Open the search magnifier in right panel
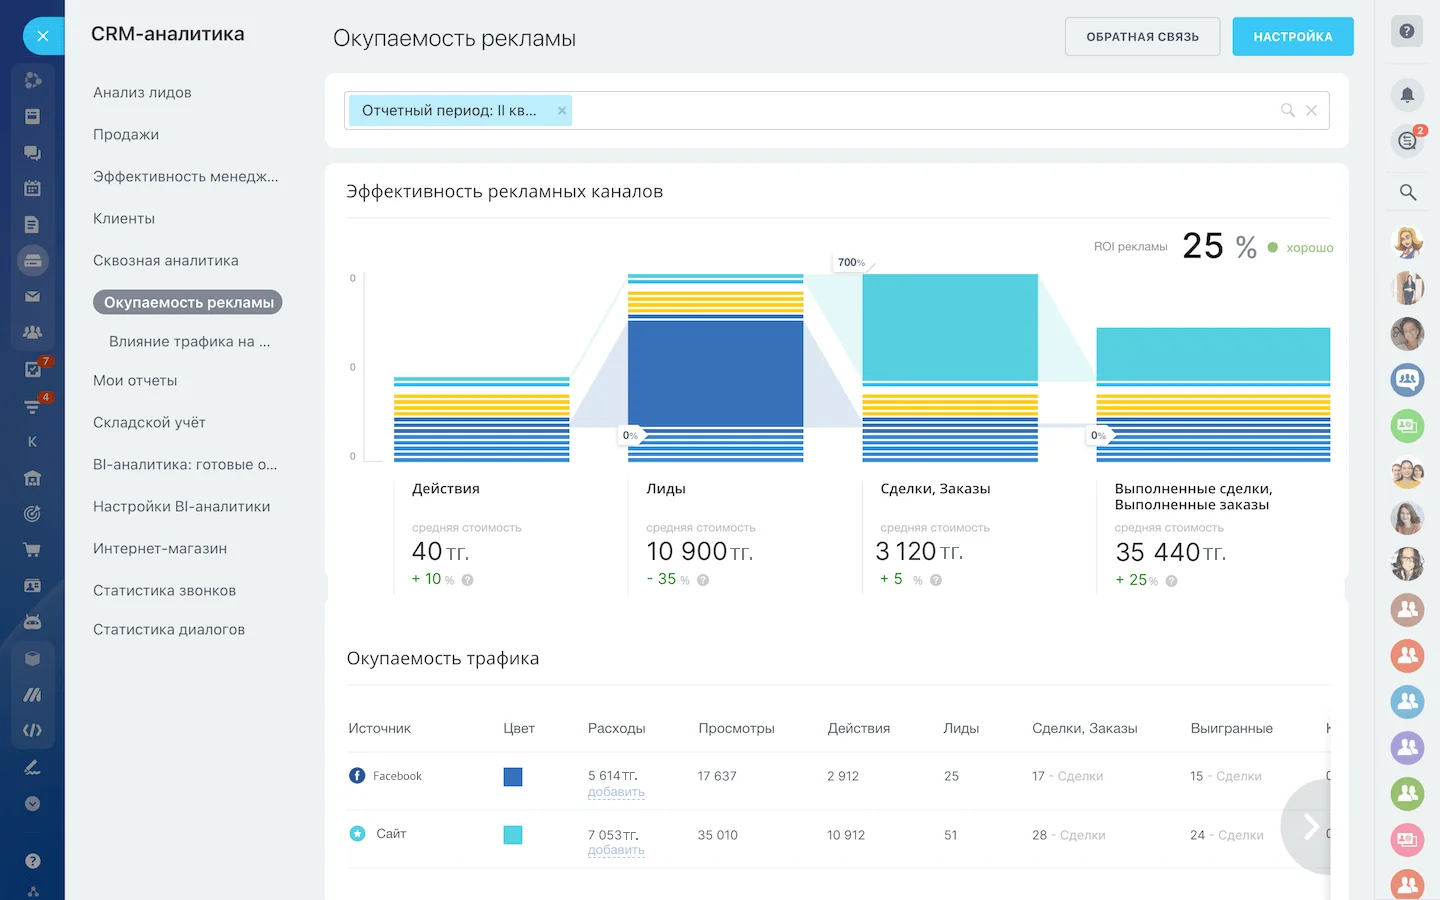This screenshot has height=900, width=1440. point(1407,192)
